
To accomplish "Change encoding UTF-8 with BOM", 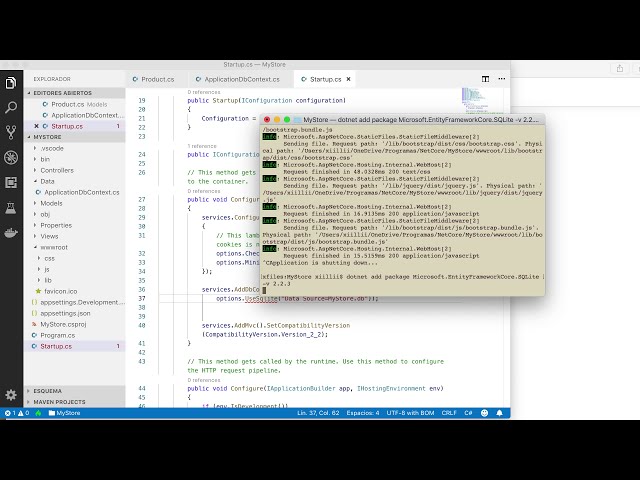I will click(x=410, y=413).
